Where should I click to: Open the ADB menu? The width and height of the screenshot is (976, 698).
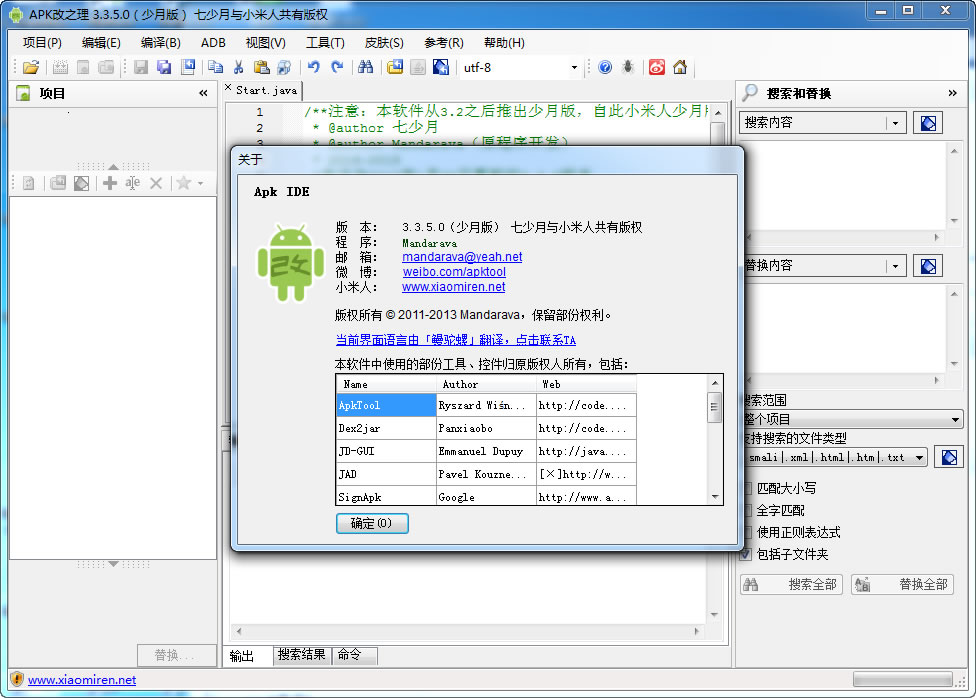[213, 42]
